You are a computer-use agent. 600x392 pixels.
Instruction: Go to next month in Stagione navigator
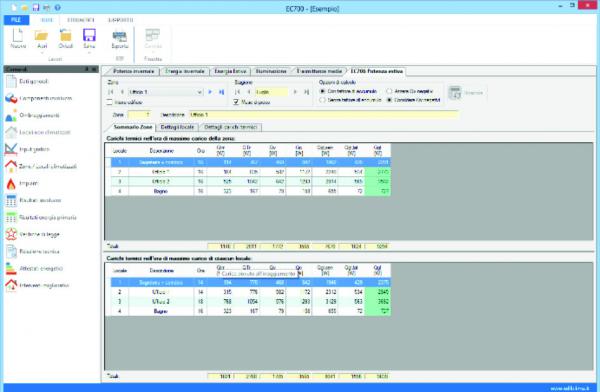tap(295, 92)
